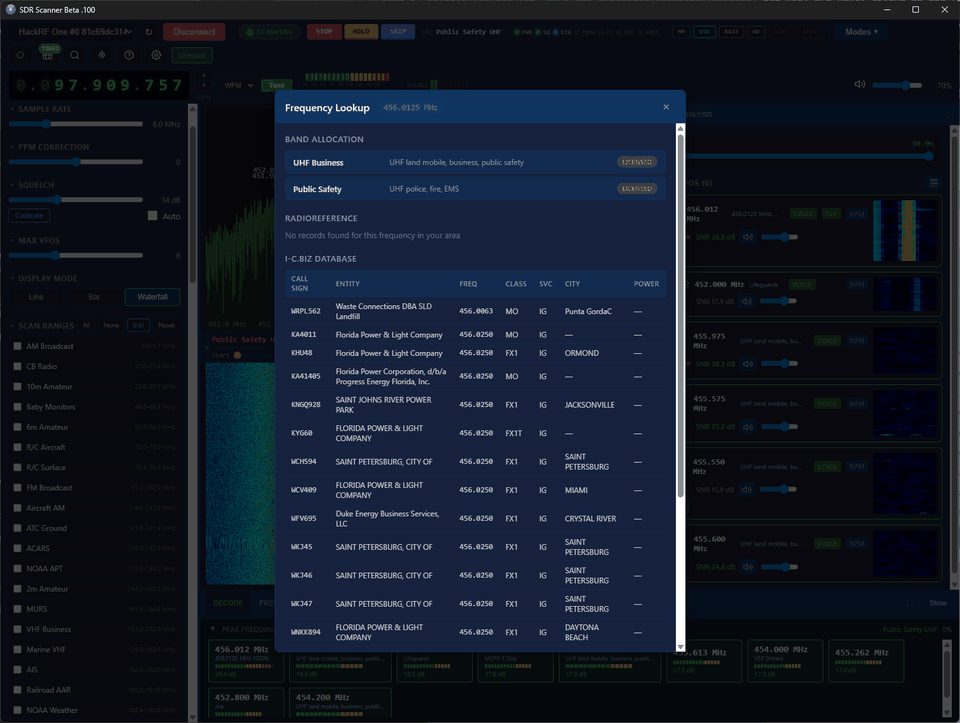Viewport: 960px width, 723px height.
Task: Select the Bar display mode
Action: [94, 297]
